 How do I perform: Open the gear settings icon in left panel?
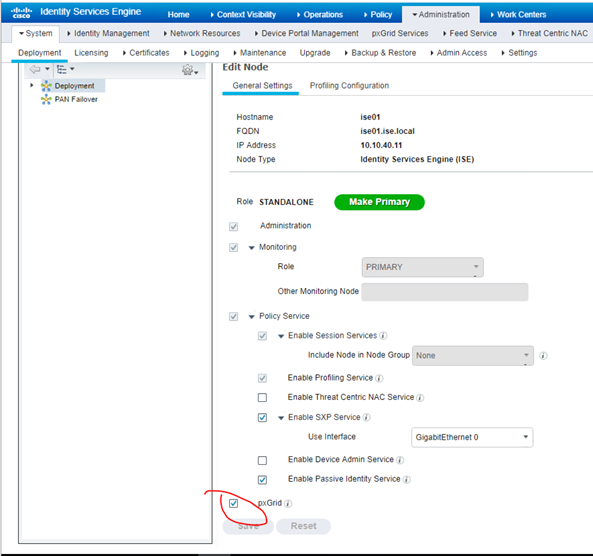tap(187, 70)
